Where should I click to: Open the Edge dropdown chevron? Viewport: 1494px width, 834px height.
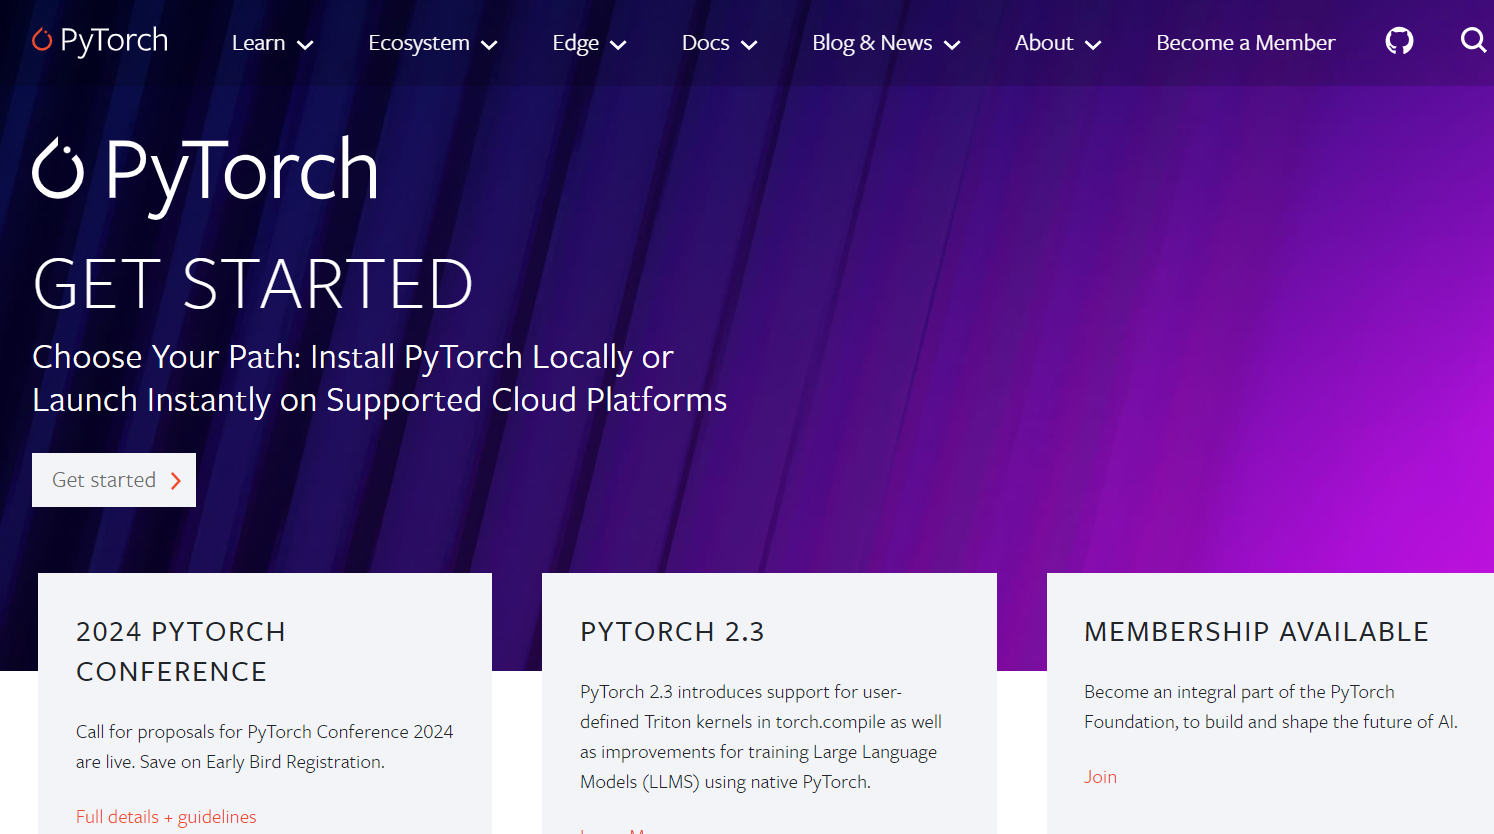coord(618,44)
